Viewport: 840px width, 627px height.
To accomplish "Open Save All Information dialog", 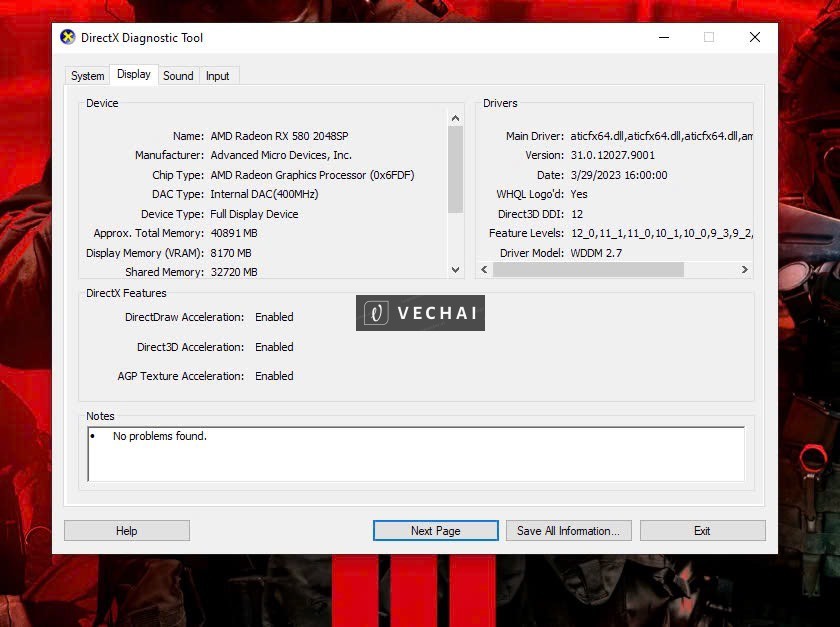I will (568, 530).
